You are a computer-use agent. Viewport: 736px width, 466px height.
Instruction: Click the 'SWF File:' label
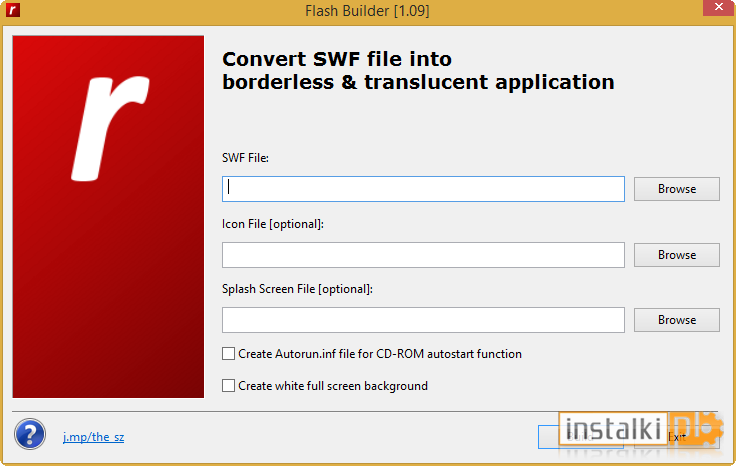click(x=245, y=158)
